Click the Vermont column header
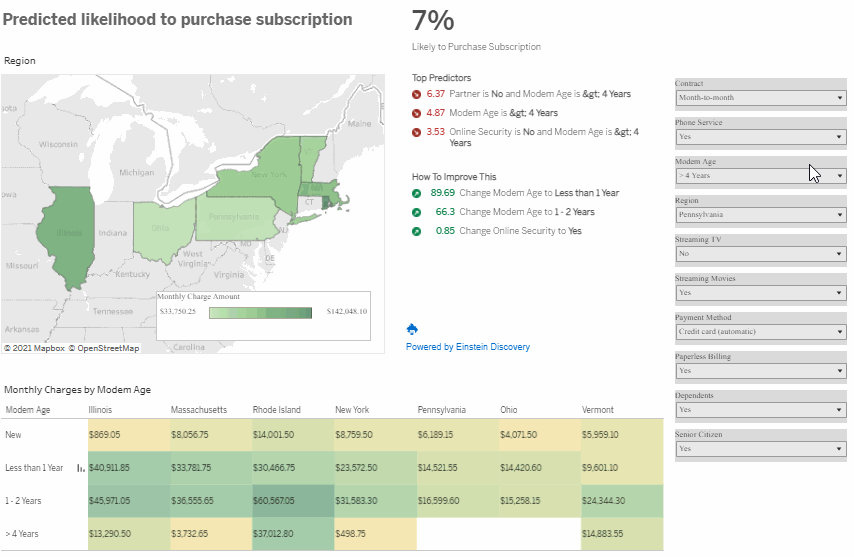This screenshot has height=557, width=854. point(597,410)
